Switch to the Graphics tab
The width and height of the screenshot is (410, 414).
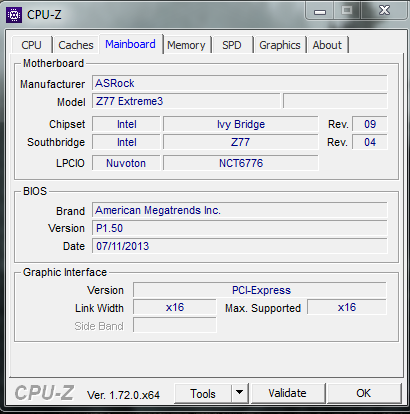(280, 45)
